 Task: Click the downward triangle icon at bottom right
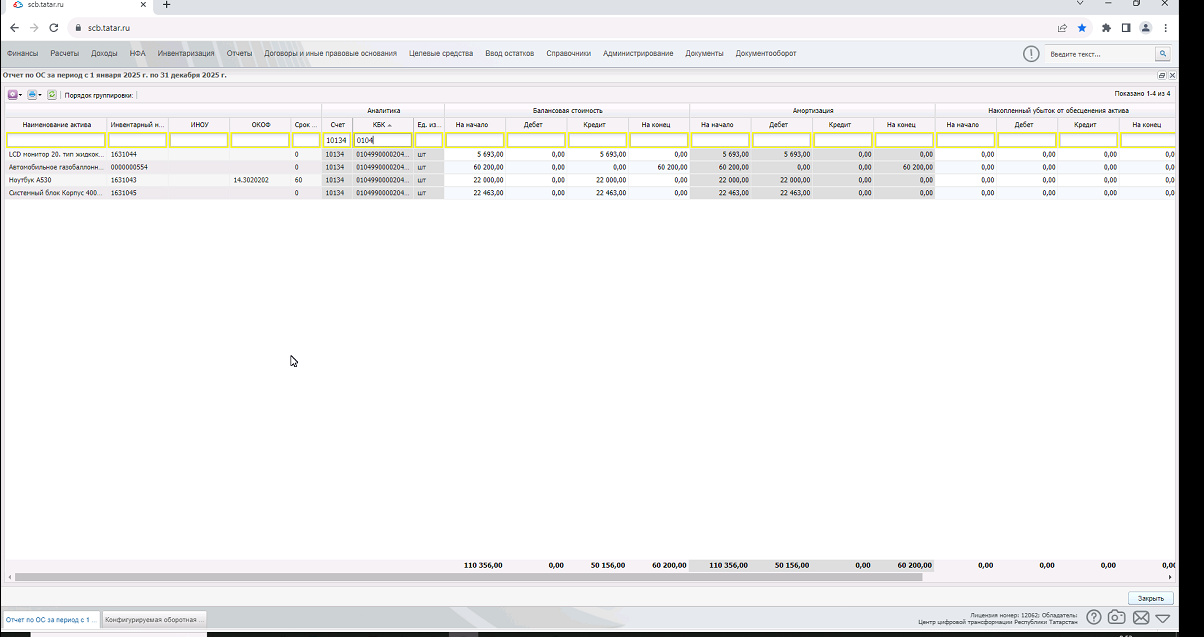click(x=1162, y=618)
